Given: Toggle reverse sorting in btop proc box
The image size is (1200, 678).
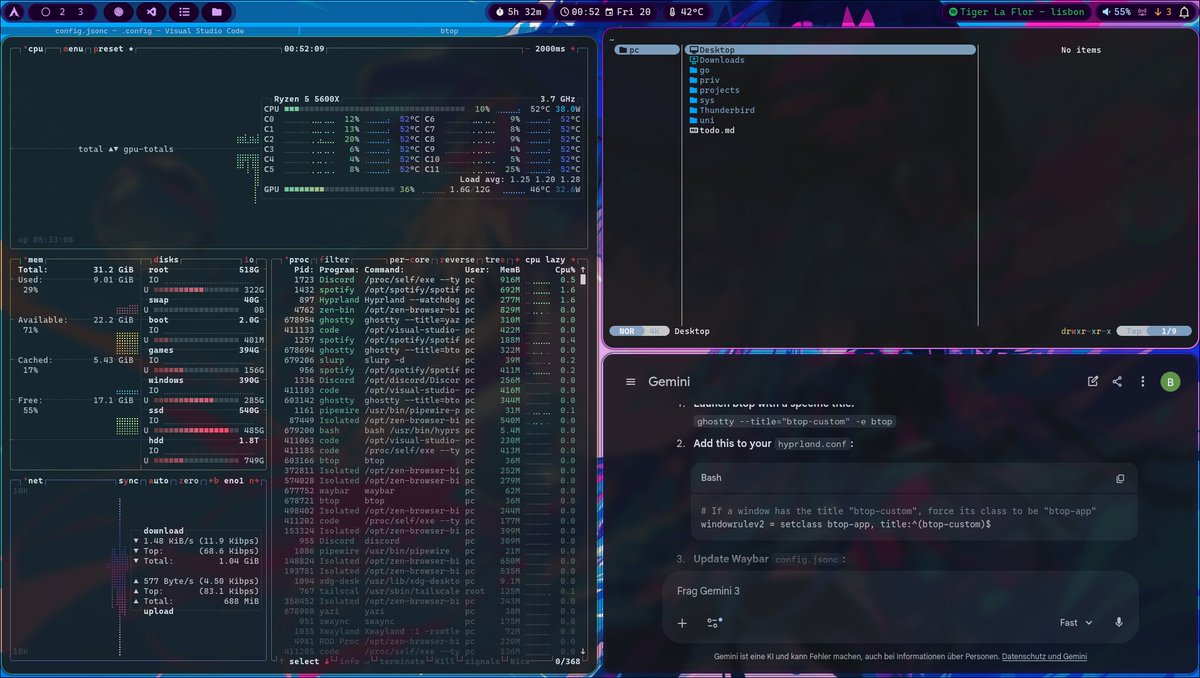Looking at the screenshot, I should [x=457, y=259].
